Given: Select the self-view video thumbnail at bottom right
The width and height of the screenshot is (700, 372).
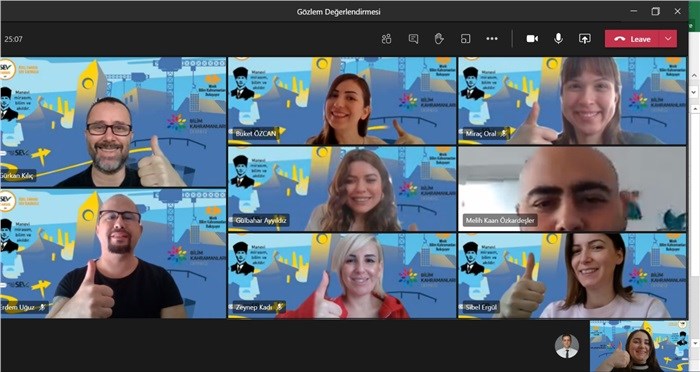Looking at the screenshot, I should coord(639,346).
